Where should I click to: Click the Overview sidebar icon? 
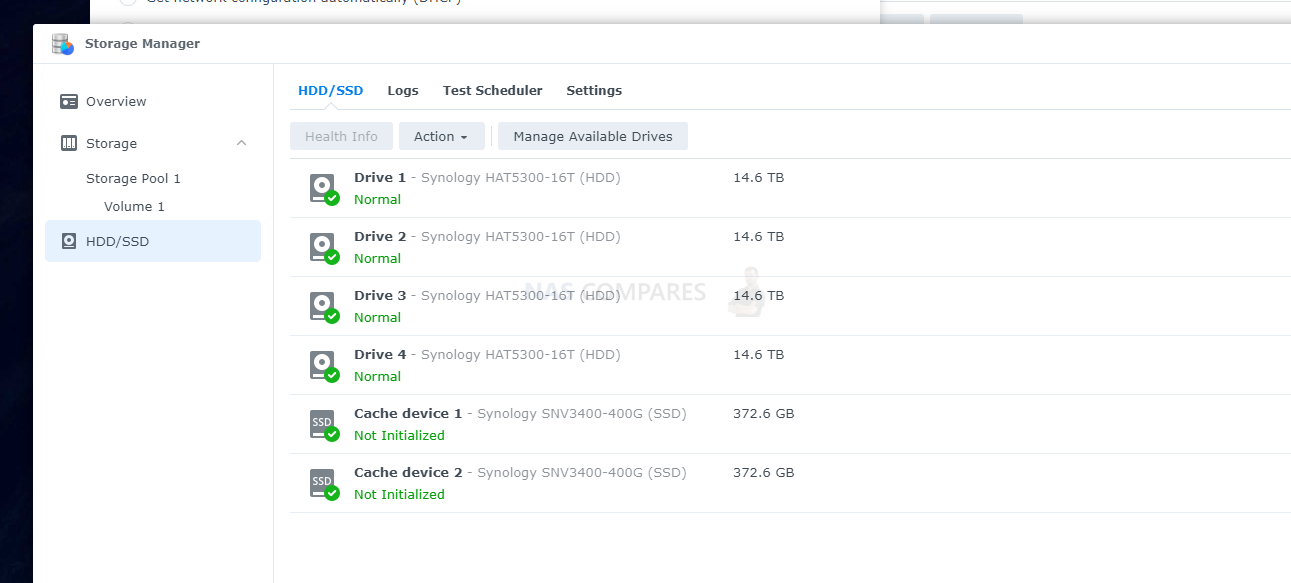(69, 101)
